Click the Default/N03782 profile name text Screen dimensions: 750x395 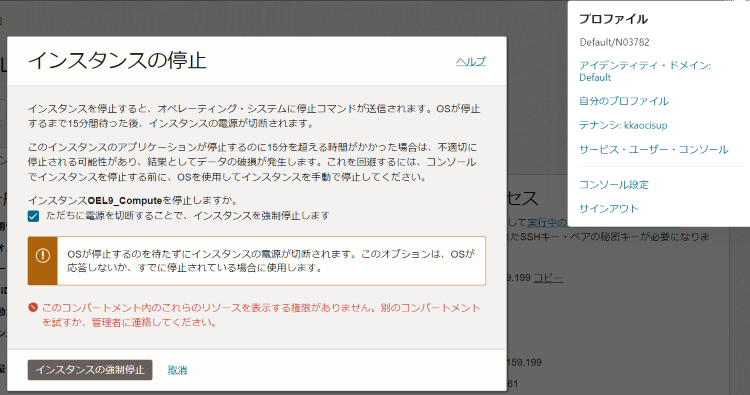(x=614, y=42)
